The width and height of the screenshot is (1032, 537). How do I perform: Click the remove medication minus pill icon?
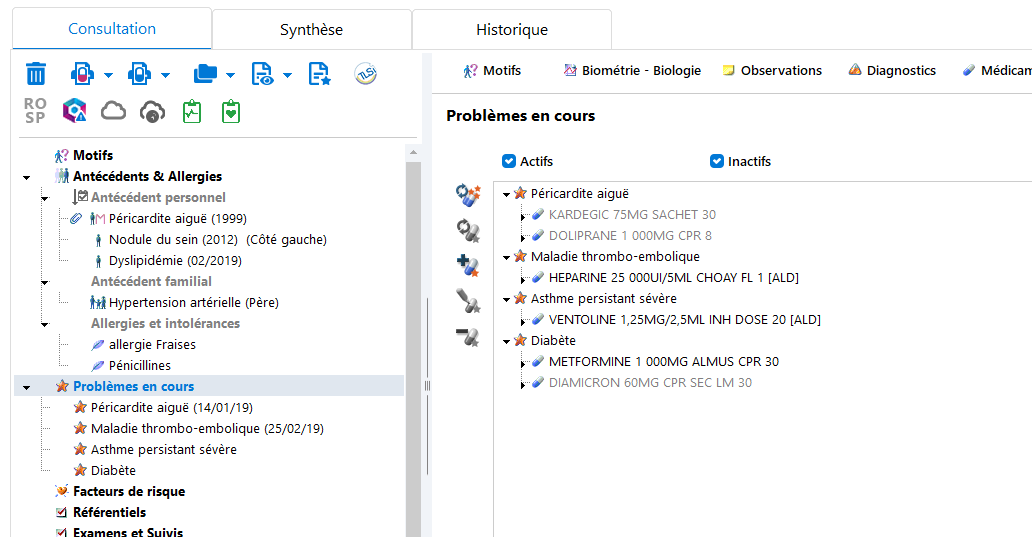[467, 337]
